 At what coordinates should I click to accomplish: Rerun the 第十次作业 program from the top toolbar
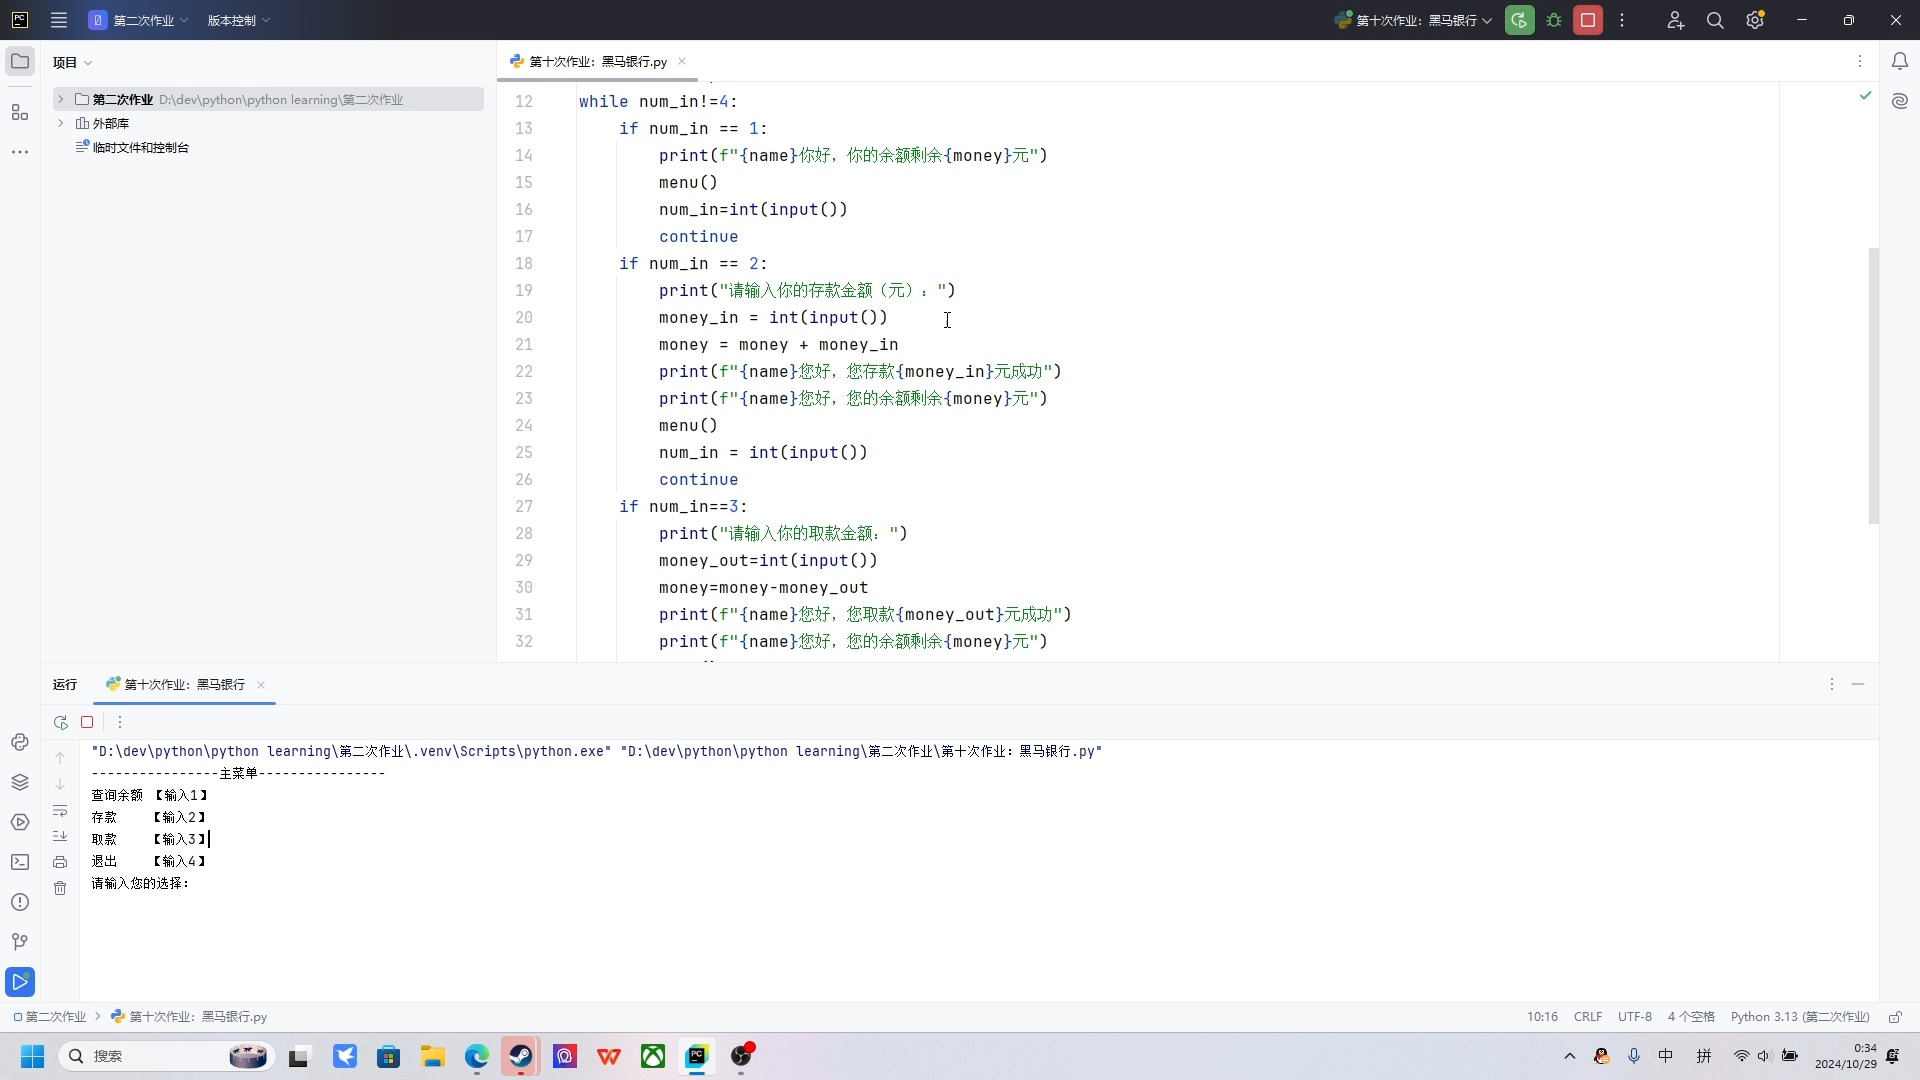1519,20
